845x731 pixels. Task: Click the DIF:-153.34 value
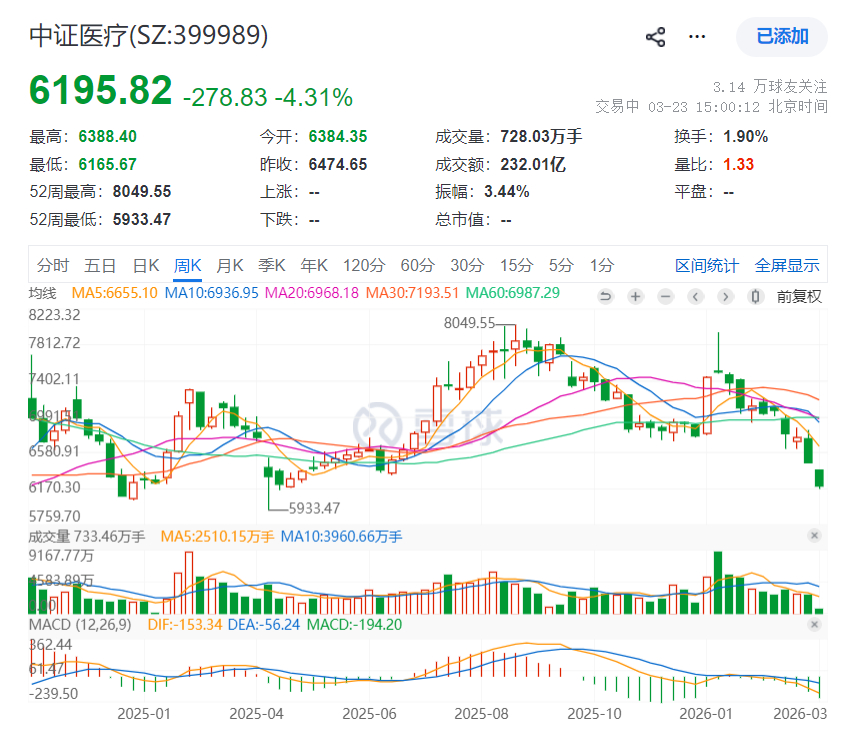pyautogui.click(x=185, y=625)
